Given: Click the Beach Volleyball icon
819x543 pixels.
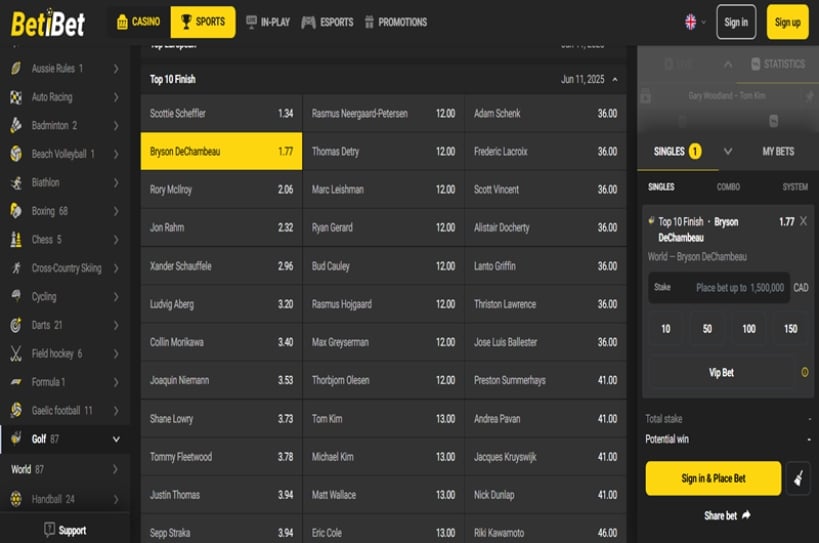Looking at the screenshot, I should (x=16, y=154).
